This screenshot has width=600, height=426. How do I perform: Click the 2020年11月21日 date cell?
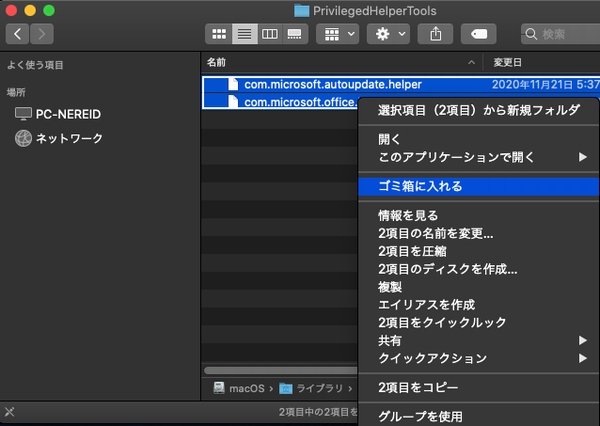545,84
